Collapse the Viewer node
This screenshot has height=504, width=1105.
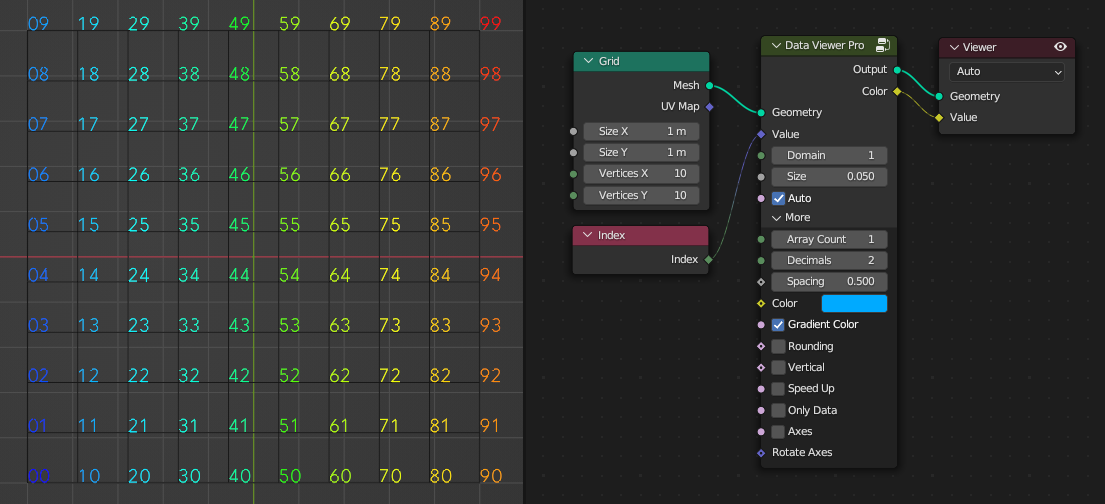[954, 47]
